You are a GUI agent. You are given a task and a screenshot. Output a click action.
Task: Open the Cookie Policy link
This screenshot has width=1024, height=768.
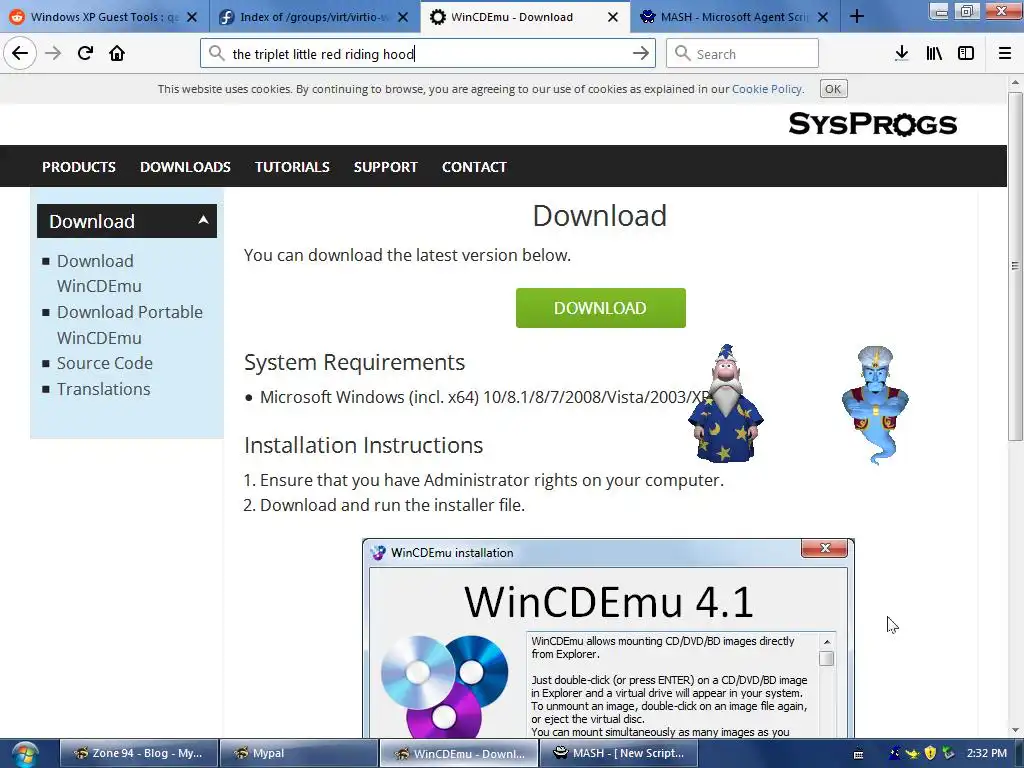point(767,89)
